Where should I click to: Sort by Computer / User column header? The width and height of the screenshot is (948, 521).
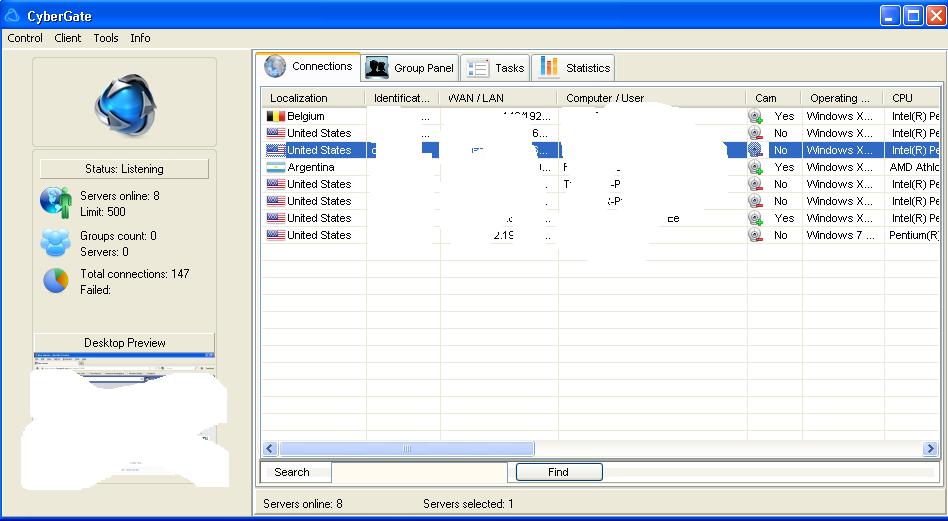pyautogui.click(x=651, y=98)
